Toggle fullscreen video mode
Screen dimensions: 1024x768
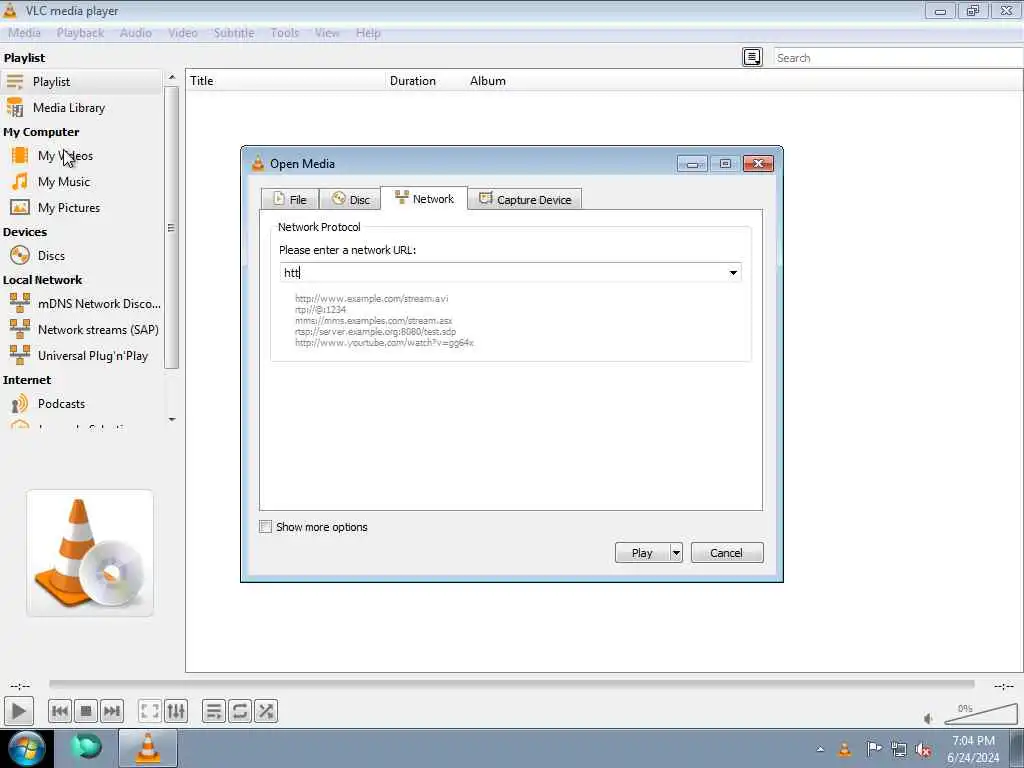(150, 711)
